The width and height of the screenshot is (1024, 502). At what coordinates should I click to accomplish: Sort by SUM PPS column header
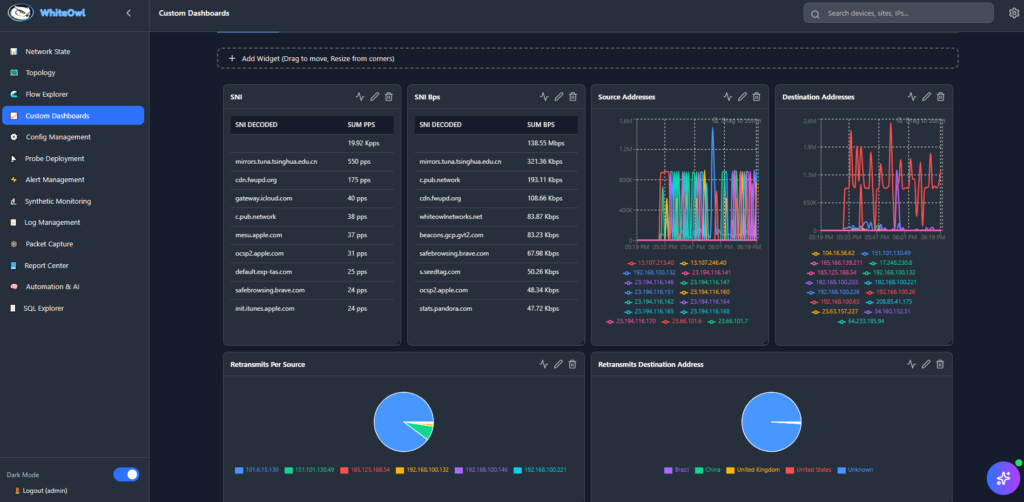(360, 125)
